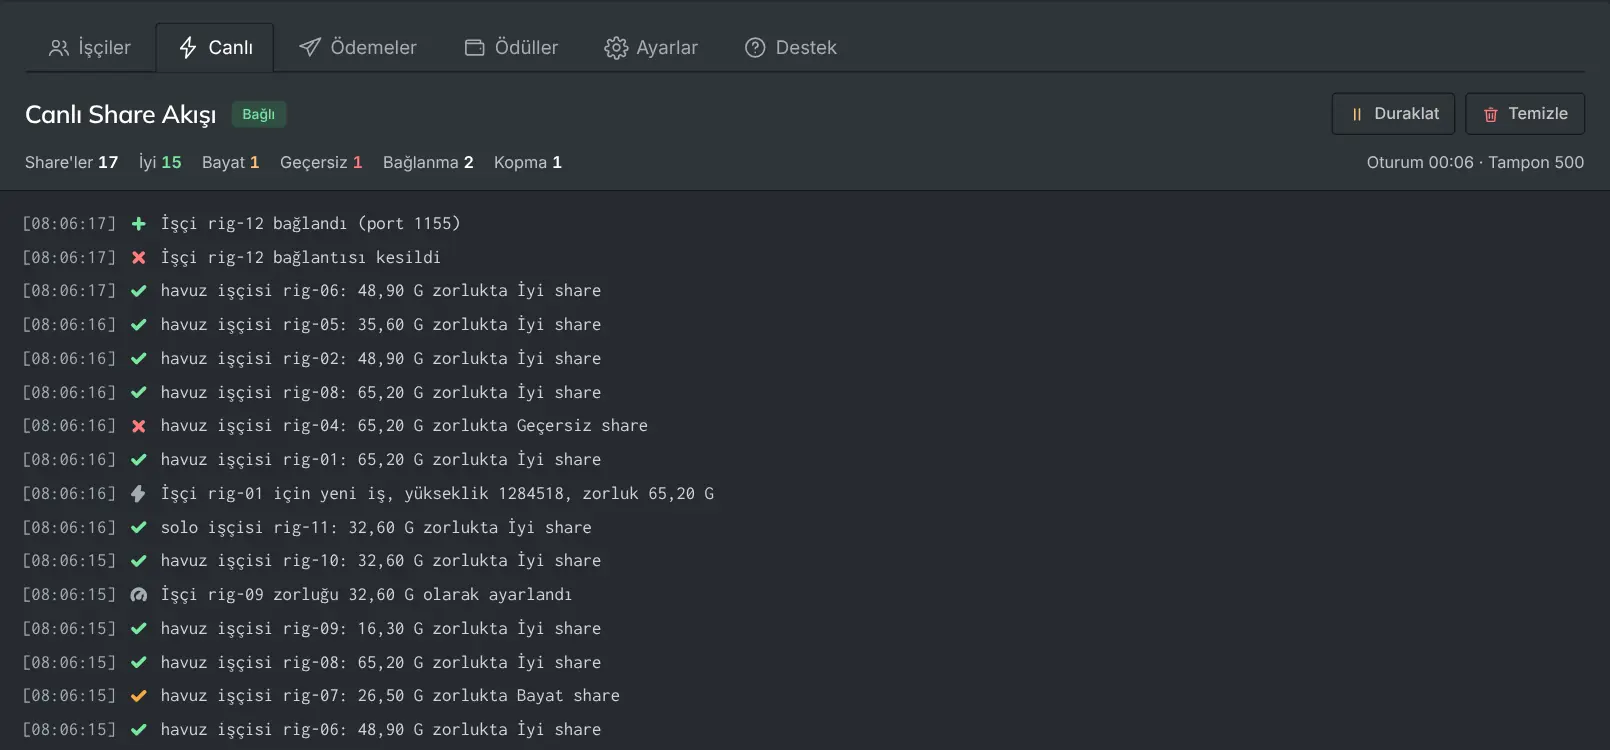Click the green plus icon for rig-12 connected
1610x750 pixels.
point(139,224)
